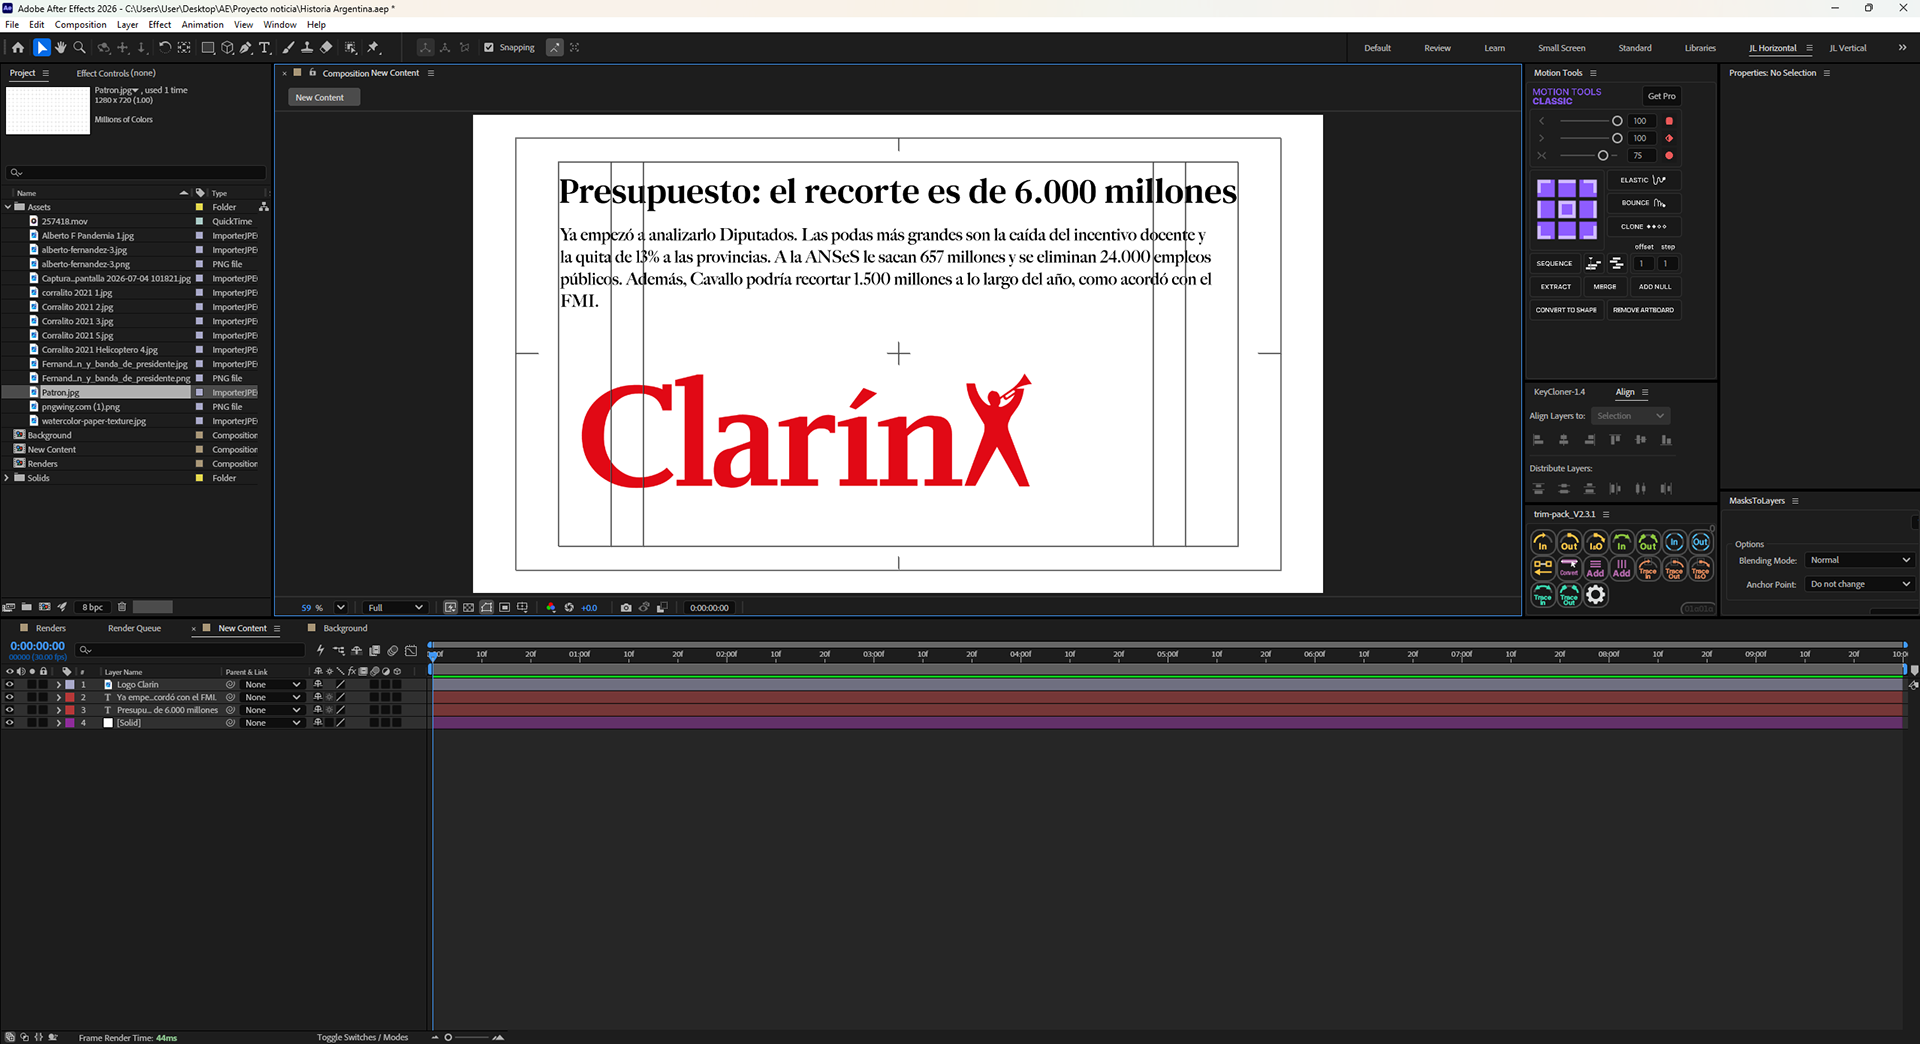Expand the Solids folder
Screen dimensions: 1920x1044
pos(8,478)
